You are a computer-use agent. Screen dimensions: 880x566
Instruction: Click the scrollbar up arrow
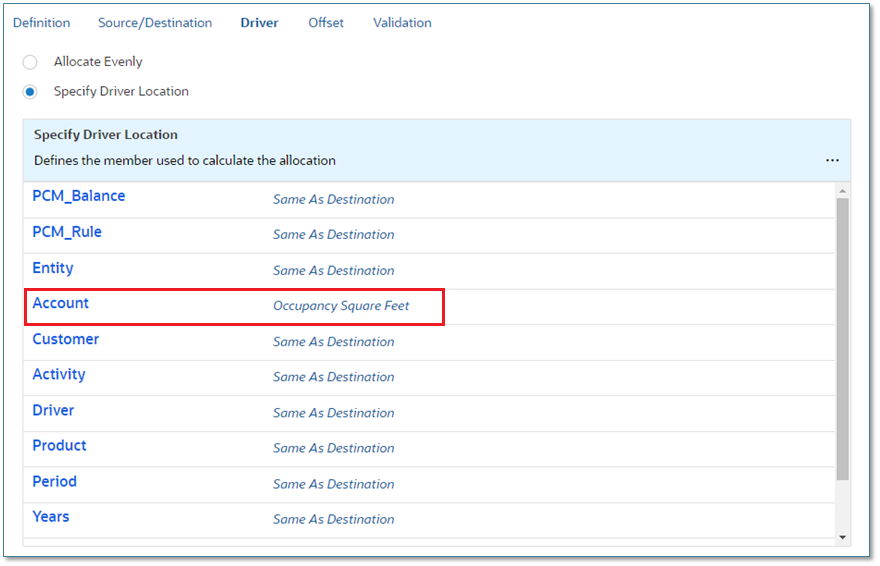point(842,191)
